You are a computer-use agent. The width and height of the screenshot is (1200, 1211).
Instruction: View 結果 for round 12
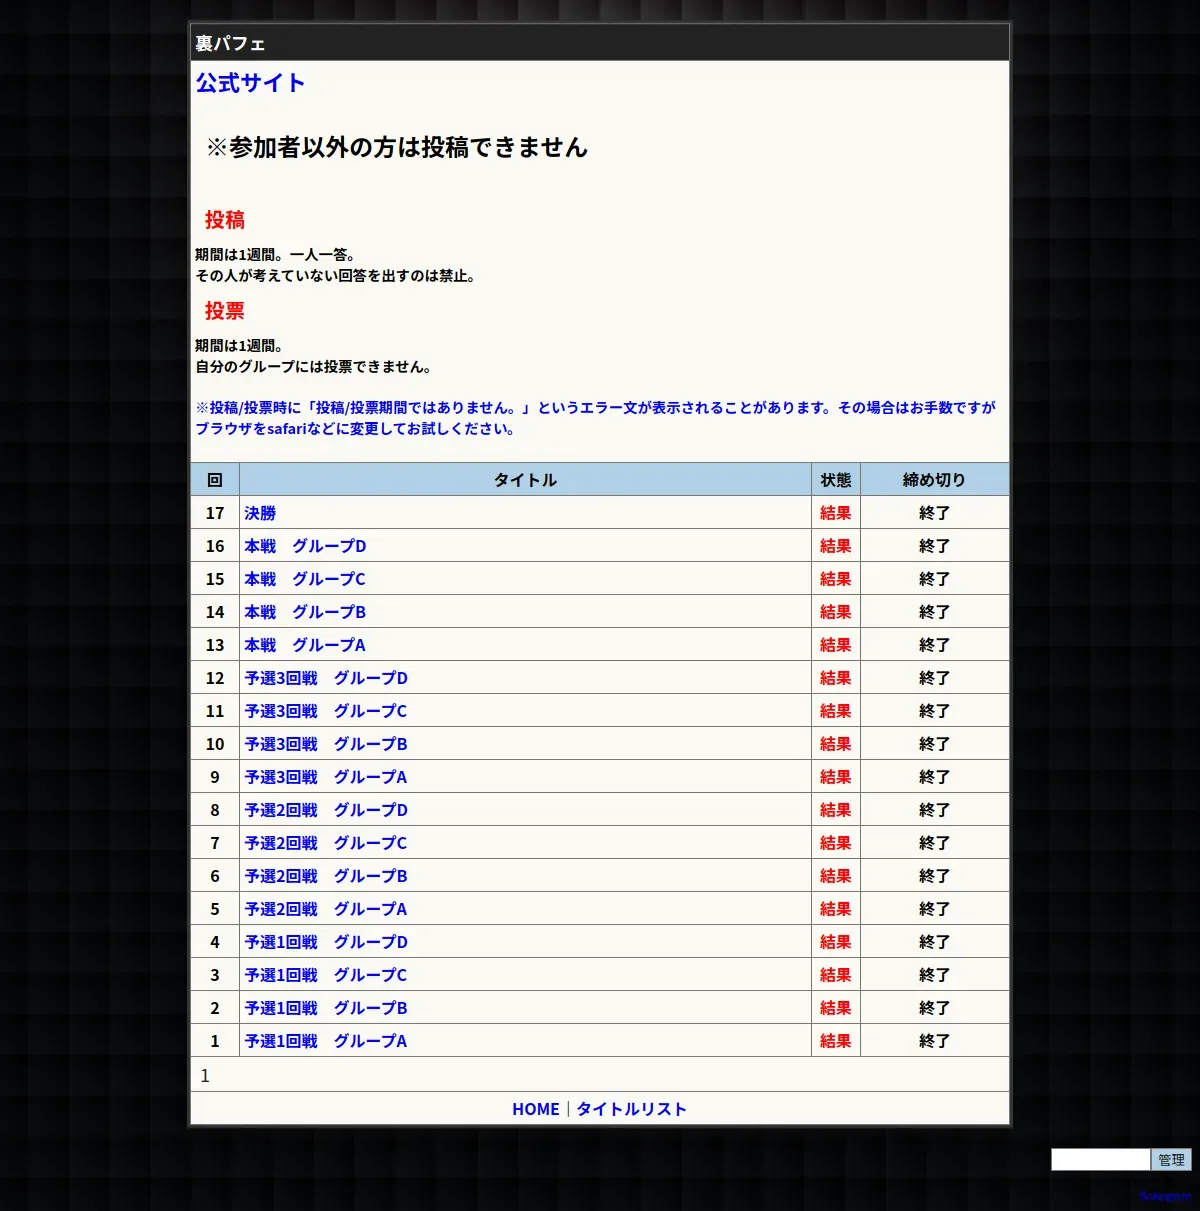pos(836,678)
